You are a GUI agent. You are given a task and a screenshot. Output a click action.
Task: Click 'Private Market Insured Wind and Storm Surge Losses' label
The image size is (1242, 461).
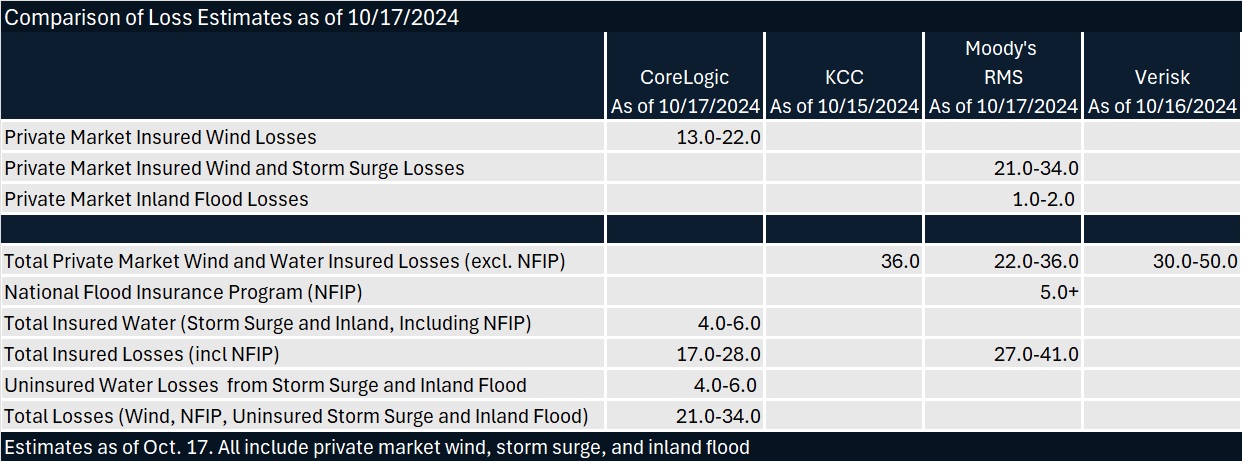[234, 168]
